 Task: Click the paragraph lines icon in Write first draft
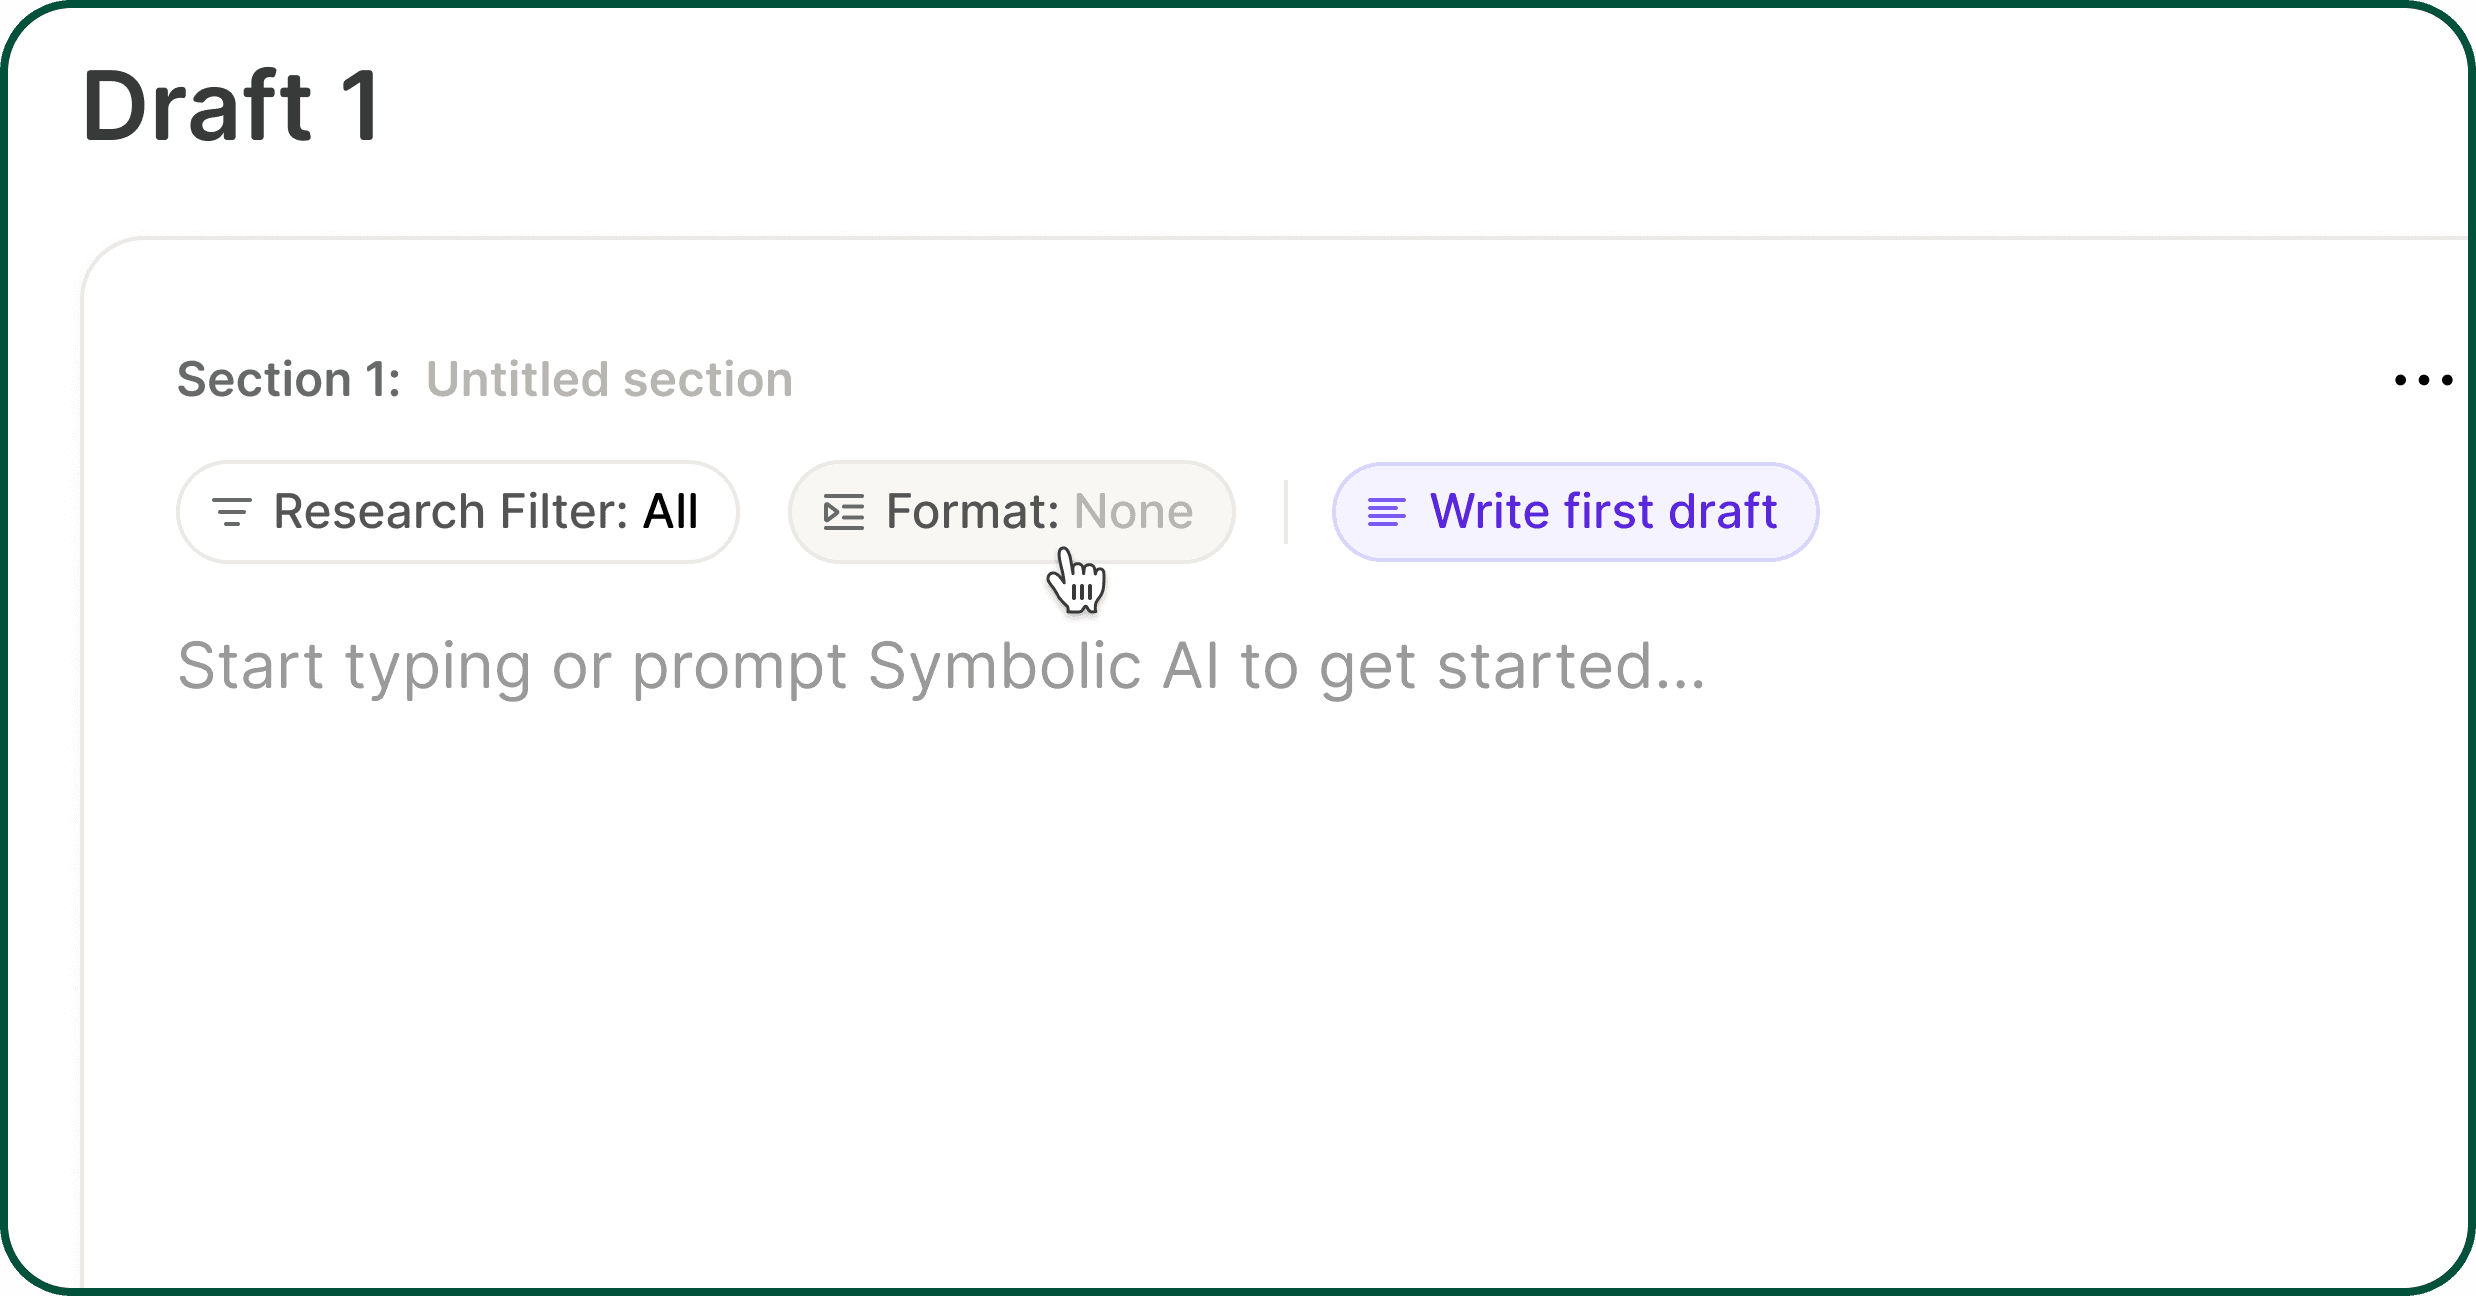tap(1386, 512)
